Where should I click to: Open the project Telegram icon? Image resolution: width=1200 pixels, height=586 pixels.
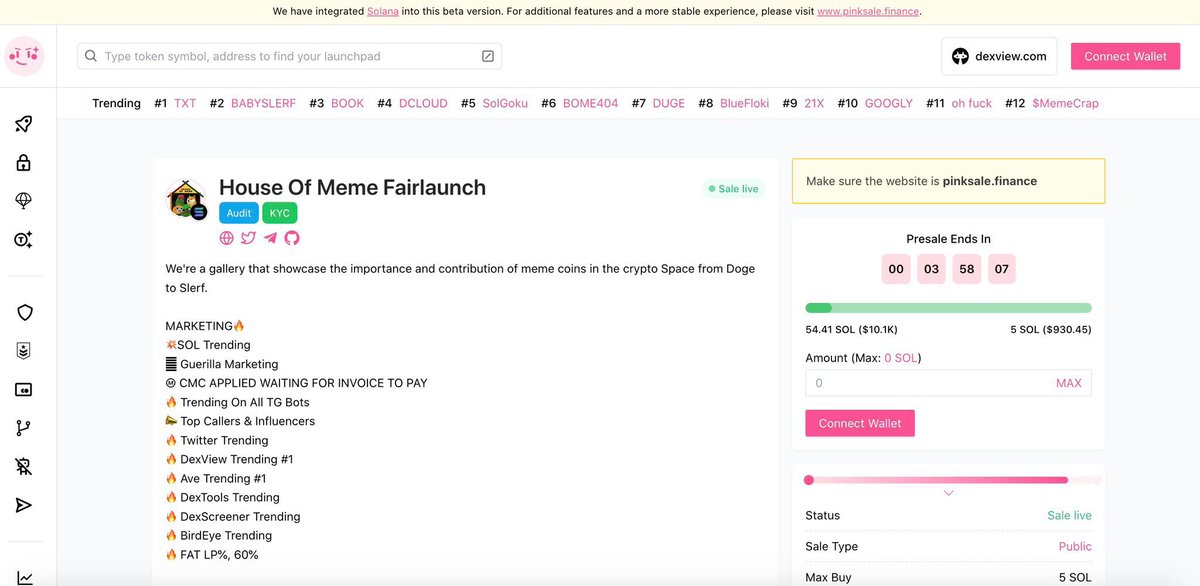click(270, 238)
